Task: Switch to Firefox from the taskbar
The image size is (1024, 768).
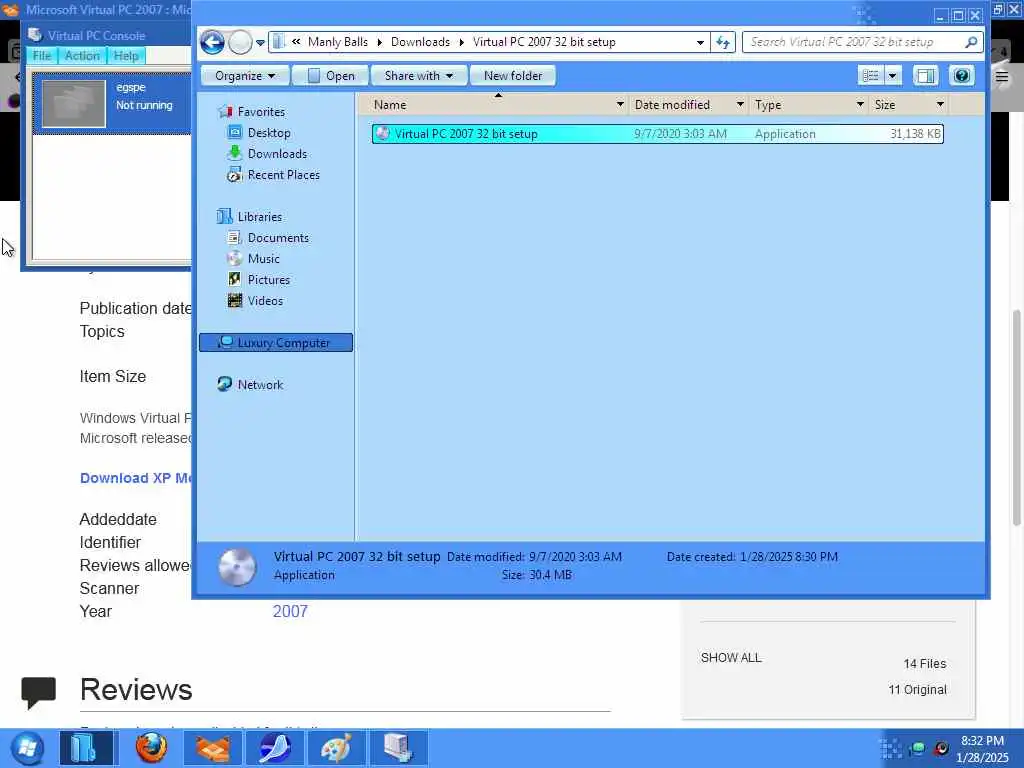Action: (151, 748)
